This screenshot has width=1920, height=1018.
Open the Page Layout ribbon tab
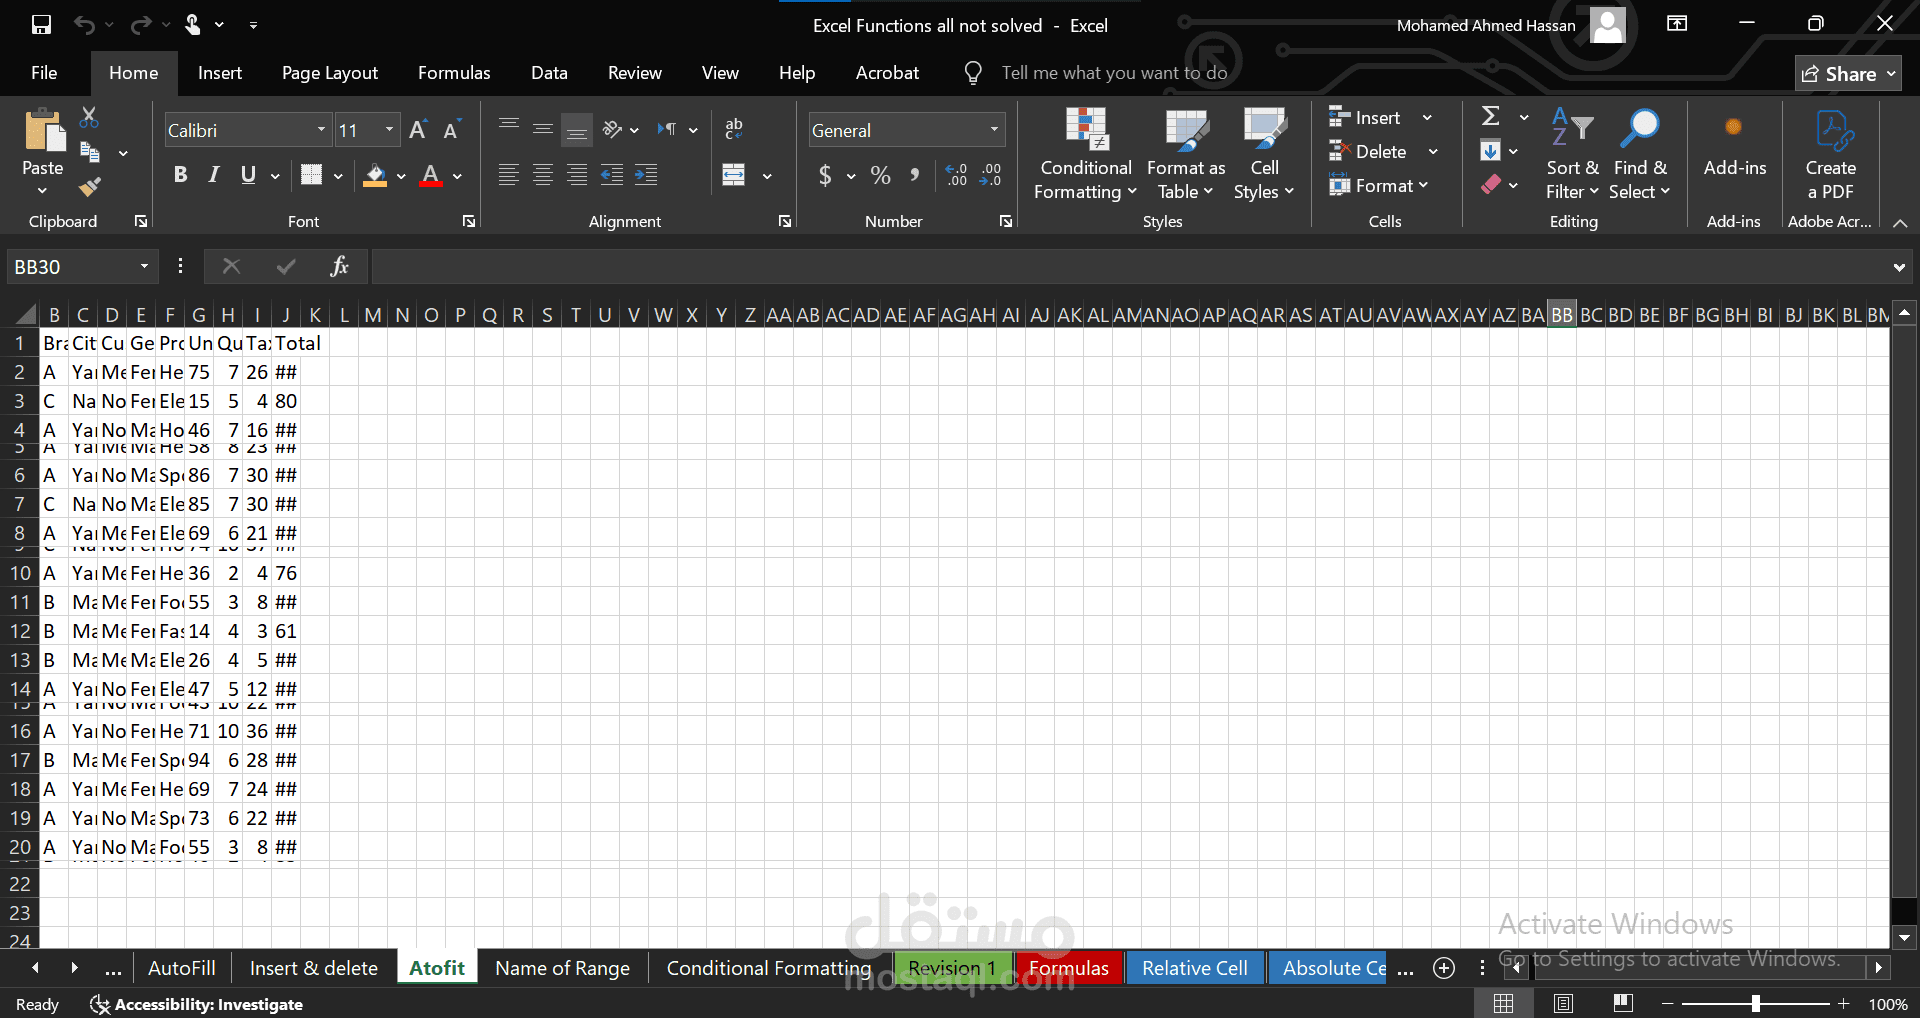point(329,73)
